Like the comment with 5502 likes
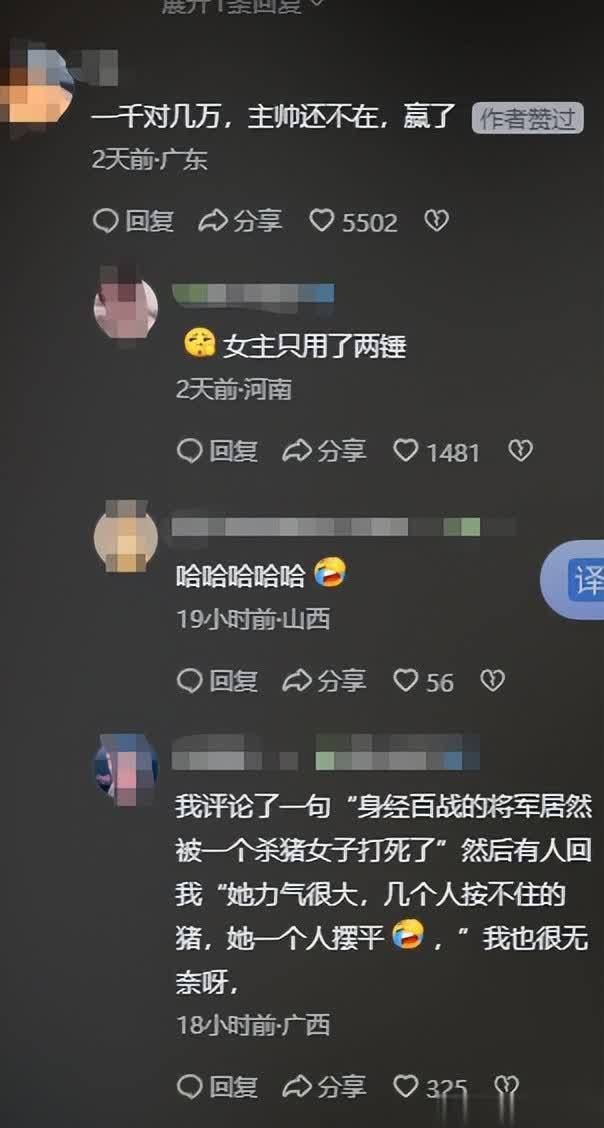The width and height of the screenshot is (604, 1128). pyautogui.click(x=353, y=222)
